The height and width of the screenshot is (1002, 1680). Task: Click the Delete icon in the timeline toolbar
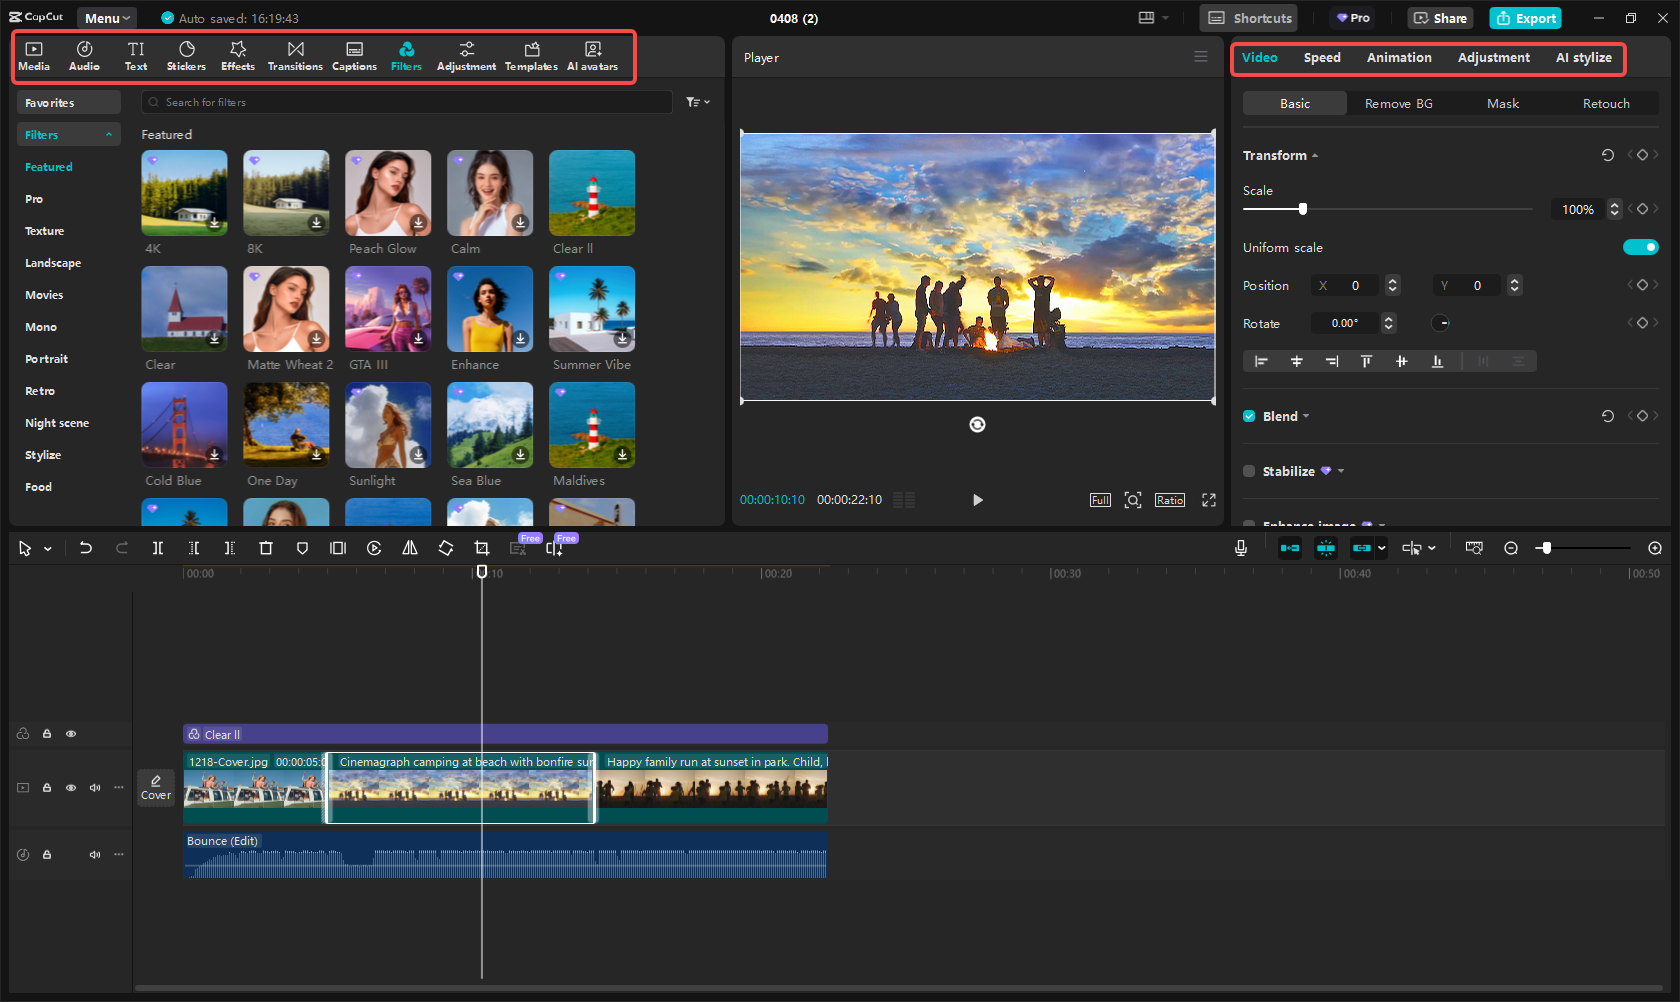265,548
